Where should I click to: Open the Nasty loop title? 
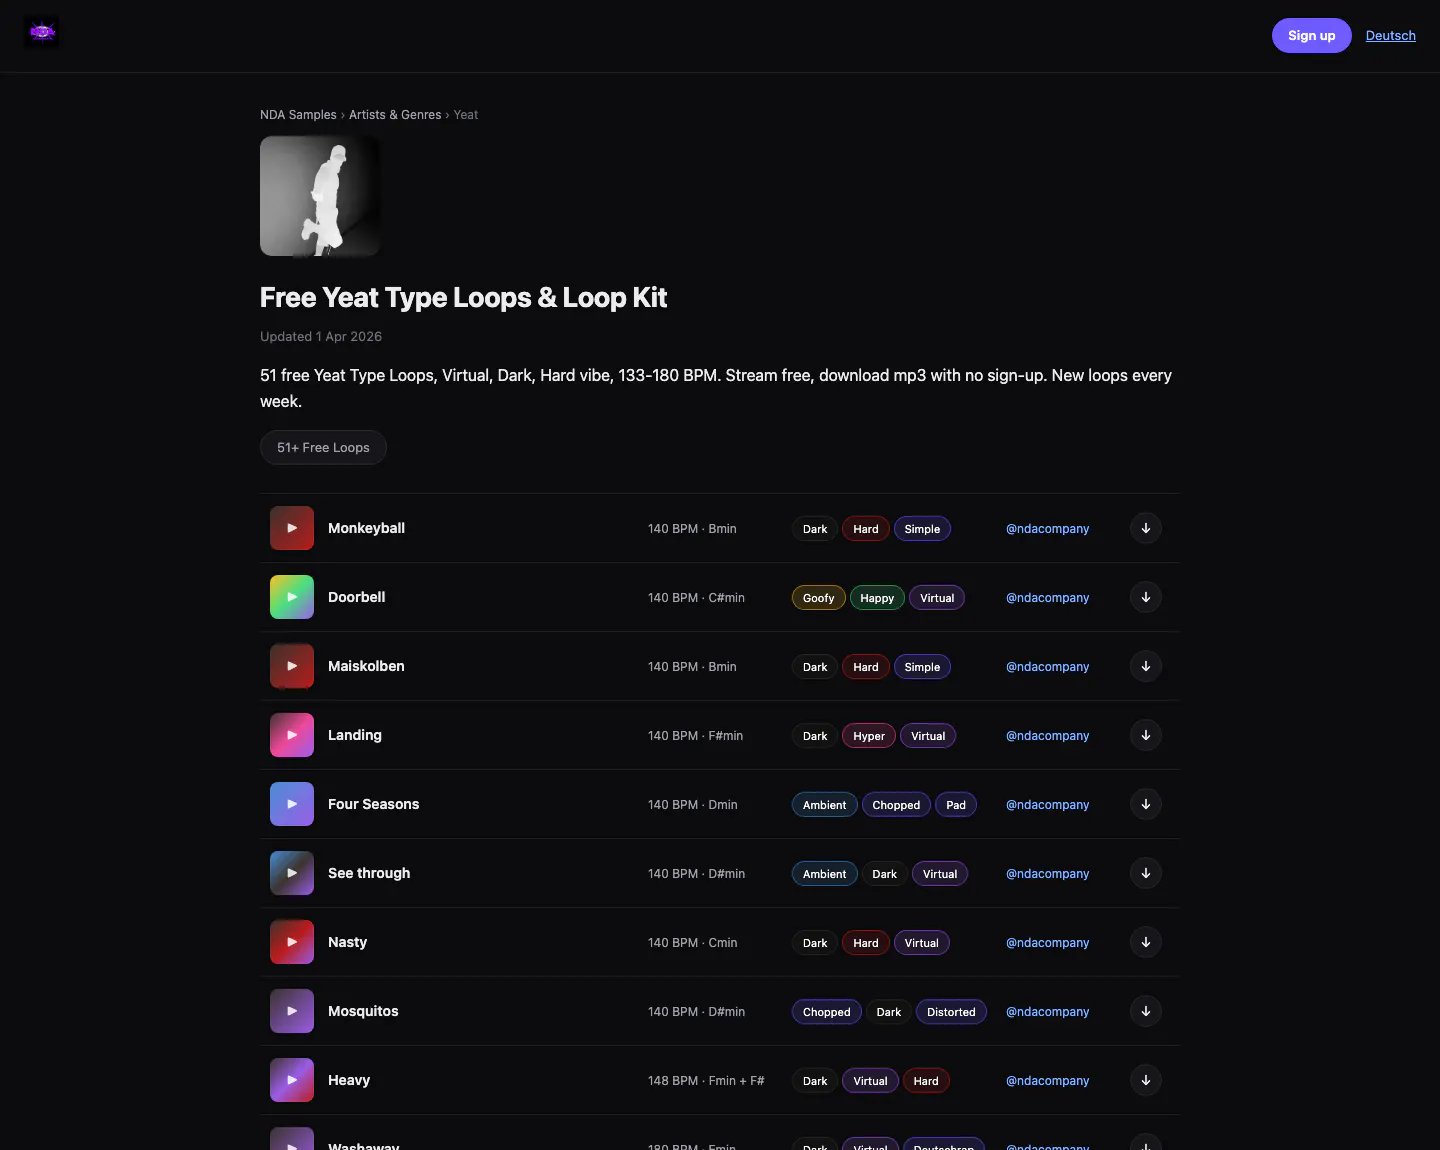click(347, 942)
